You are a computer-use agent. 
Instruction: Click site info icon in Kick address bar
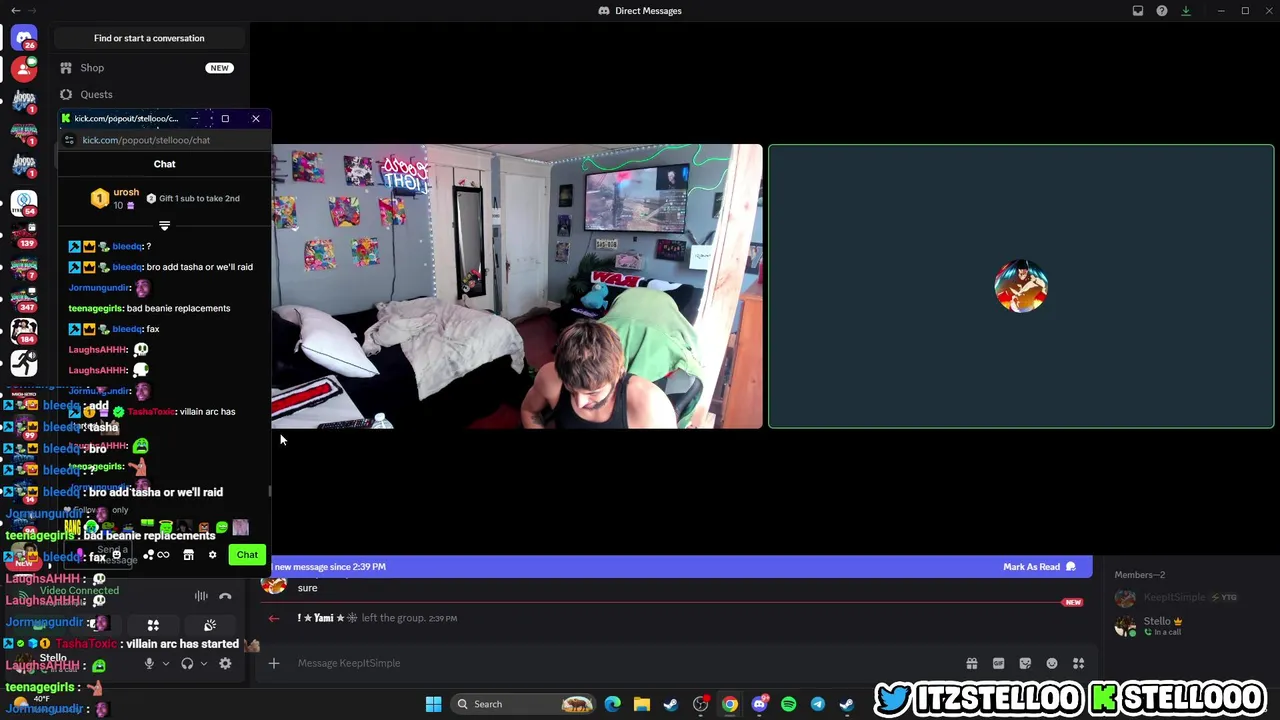[x=69, y=140]
